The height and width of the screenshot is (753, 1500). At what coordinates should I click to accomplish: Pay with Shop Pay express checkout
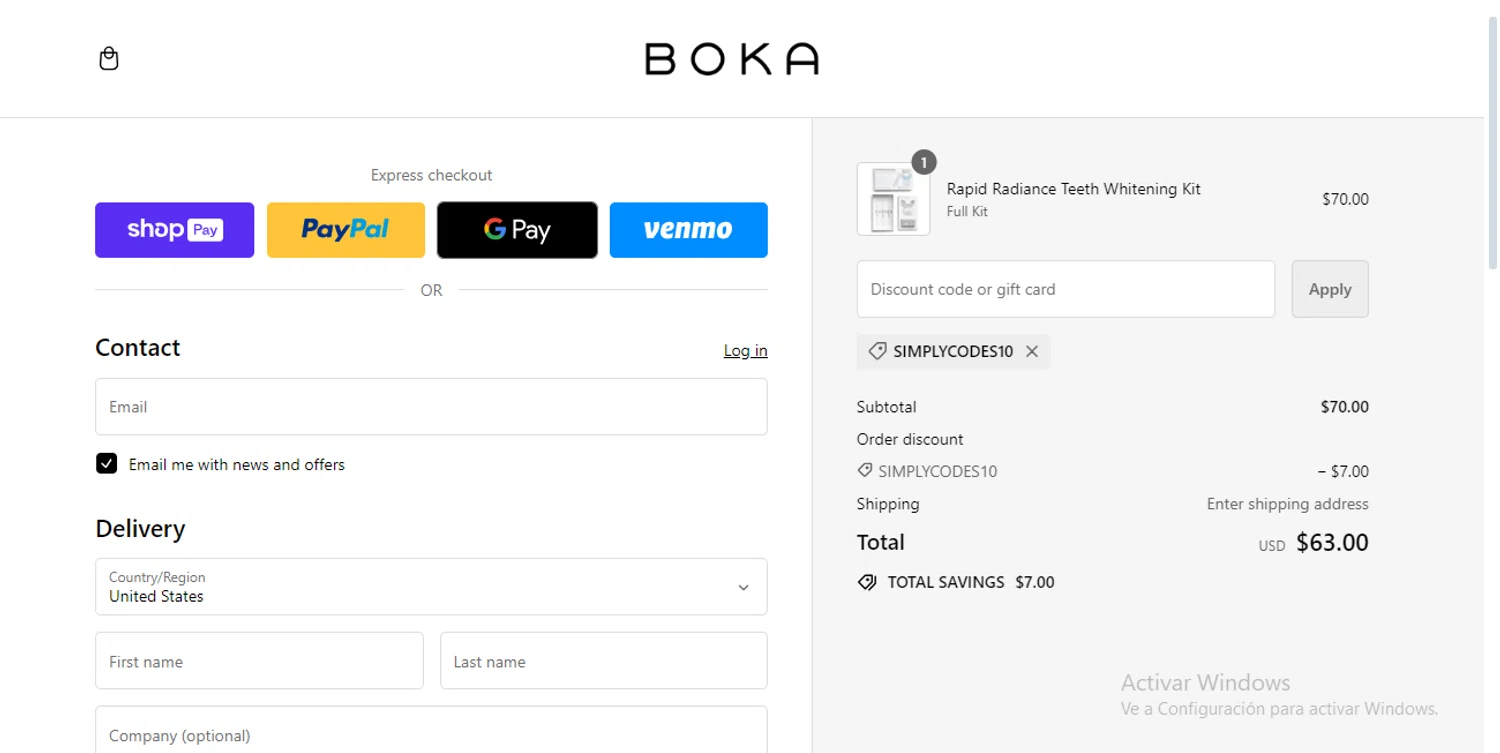click(x=175, y=230)
